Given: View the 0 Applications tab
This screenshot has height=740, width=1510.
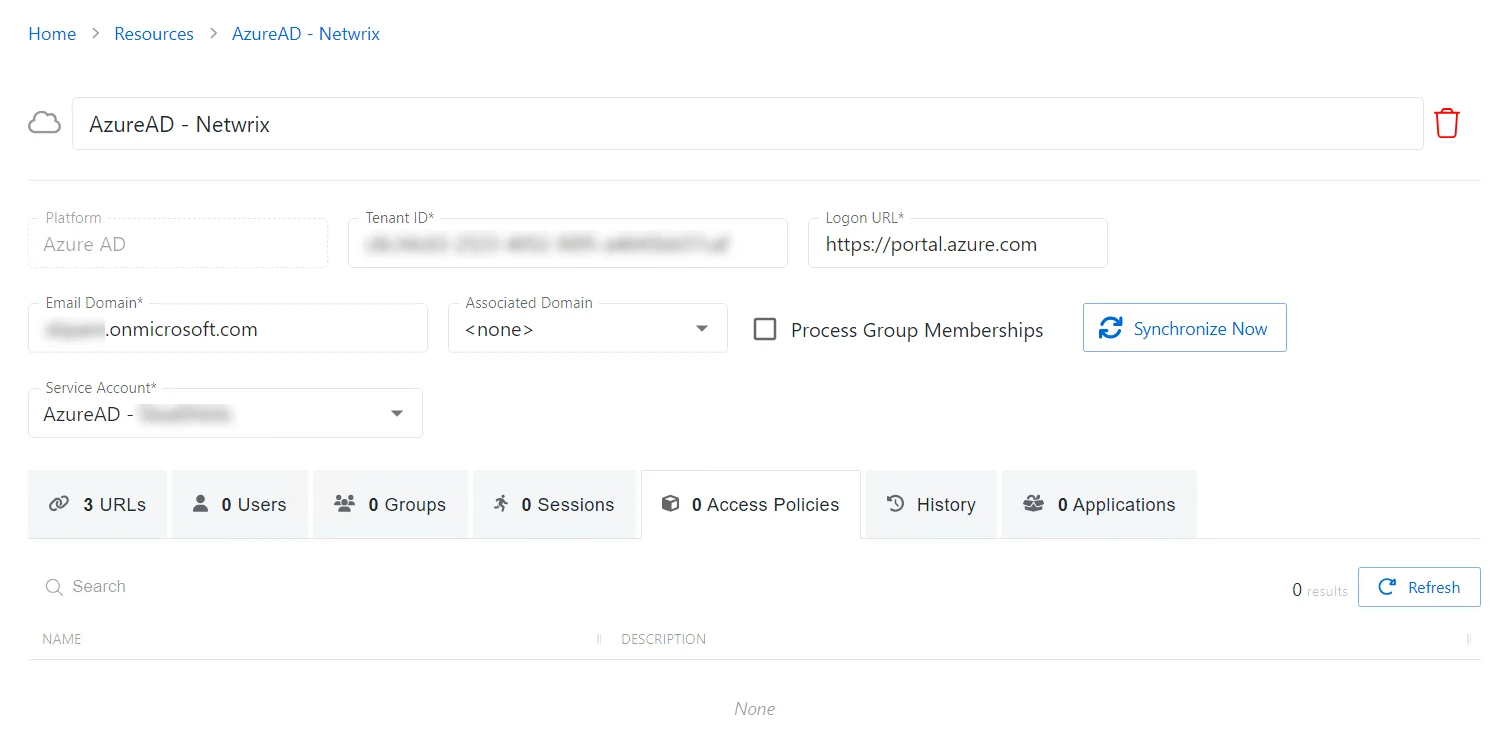Looking at the screenshot, I should [1099, 504].
